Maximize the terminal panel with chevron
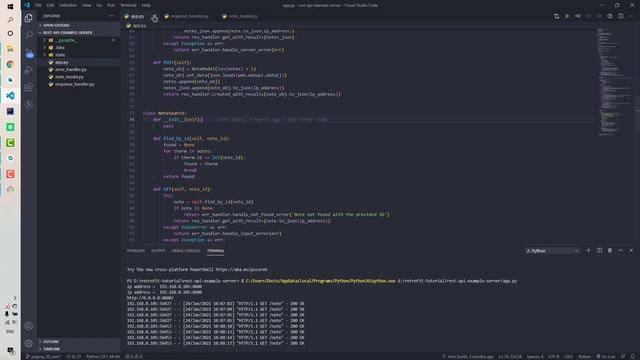Screen dimensions: 640x360 (x=620, y=251)
